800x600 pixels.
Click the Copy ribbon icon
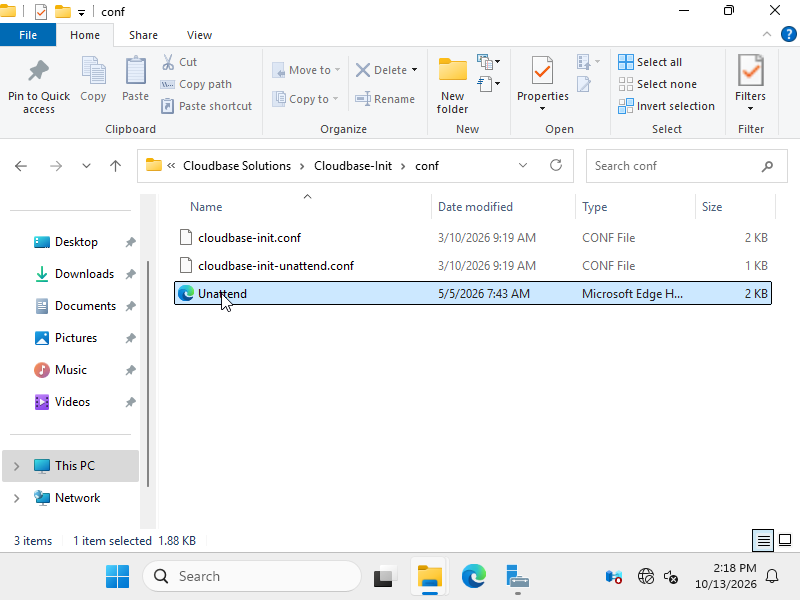click(x=93, y=70)
